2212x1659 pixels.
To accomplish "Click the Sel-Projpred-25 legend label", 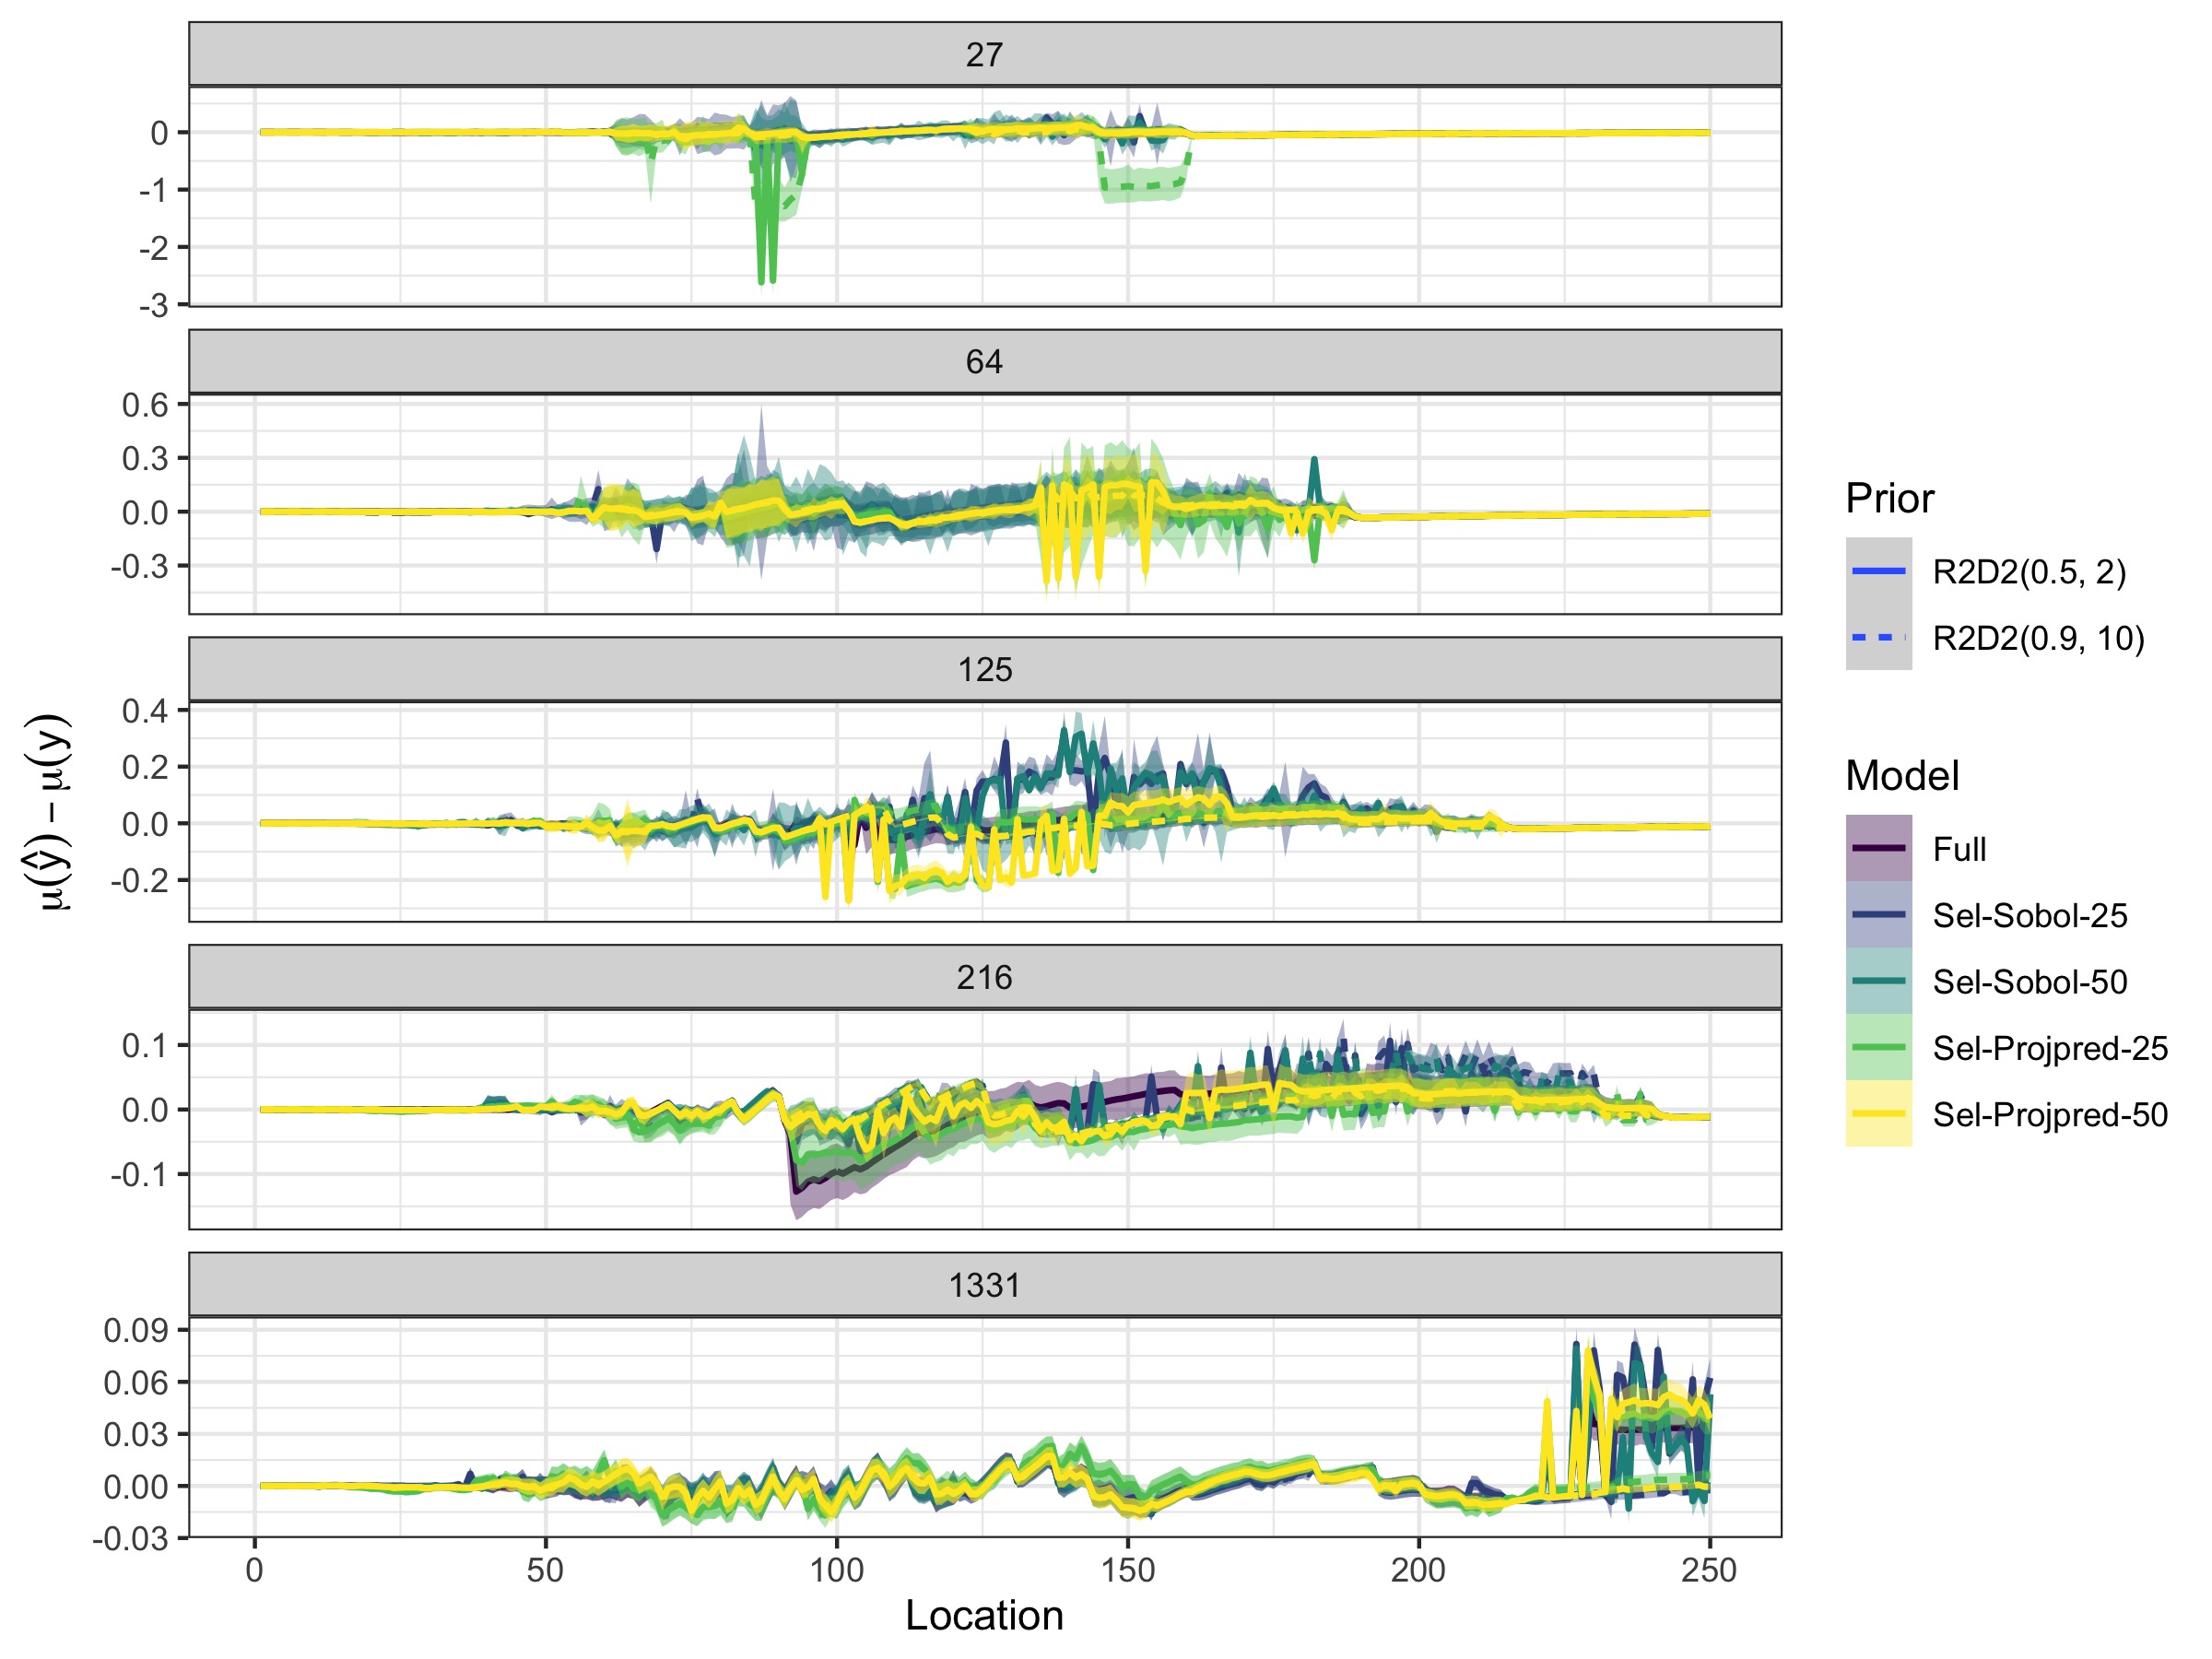I will [x=2050, y=1048].
